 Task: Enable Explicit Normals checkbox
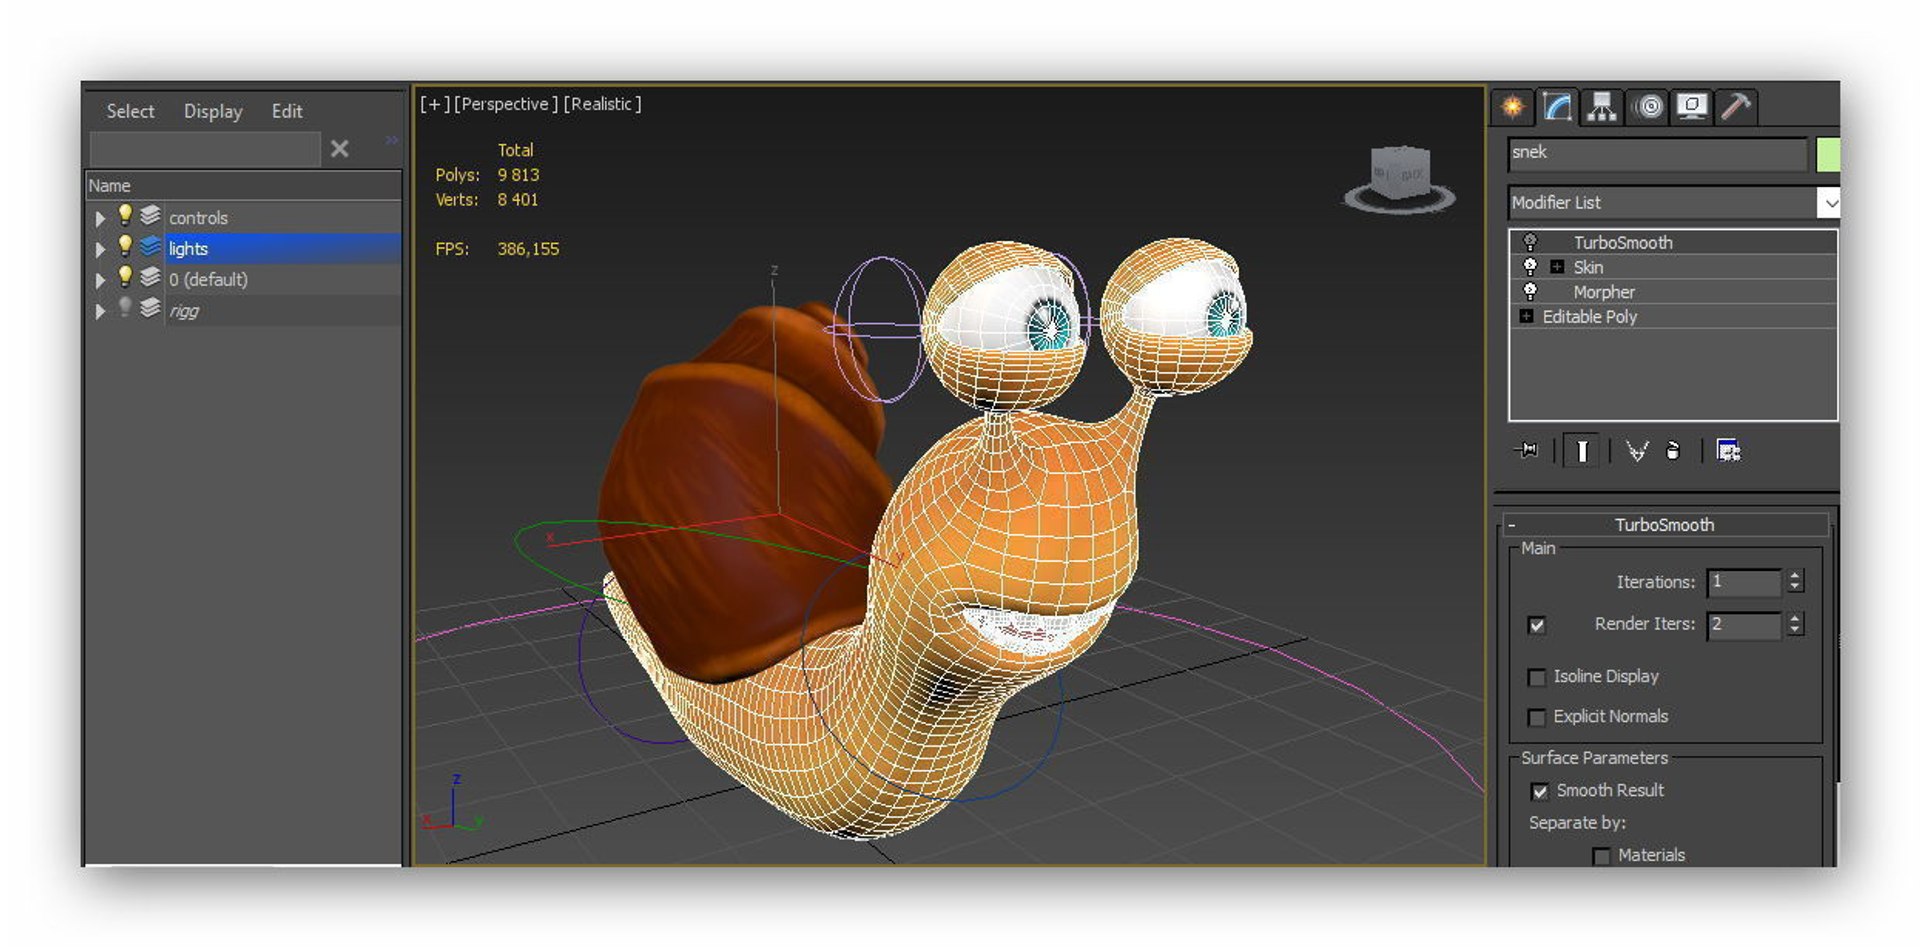1537,718
